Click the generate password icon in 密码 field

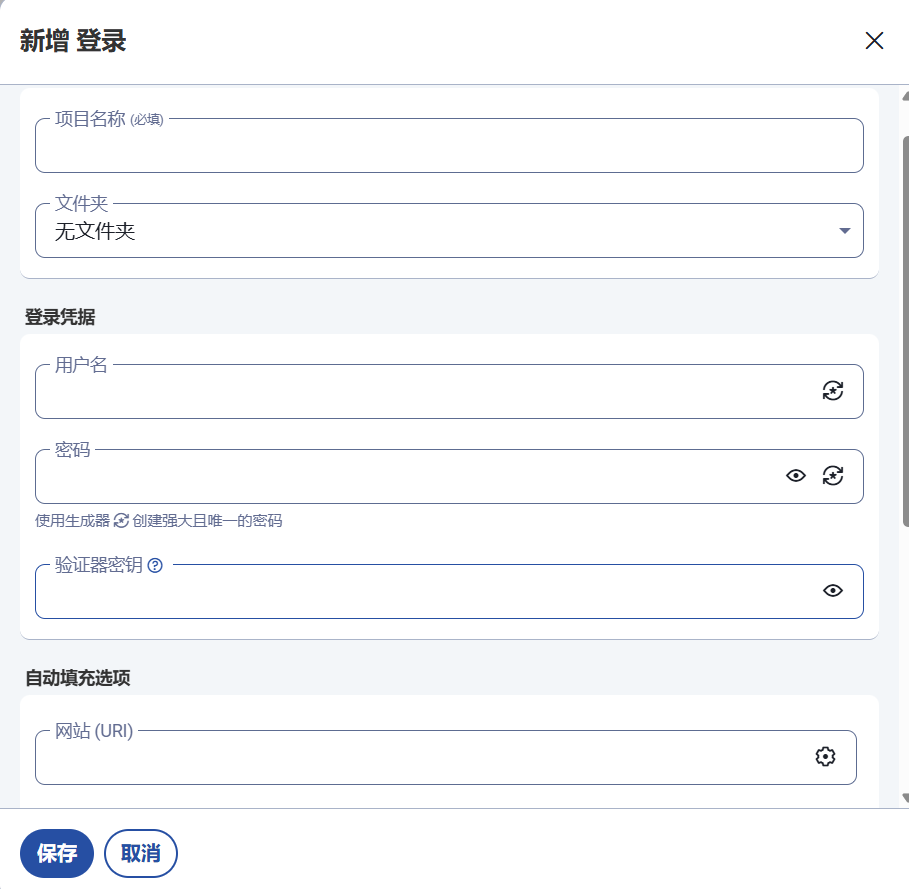pos(833,476)
